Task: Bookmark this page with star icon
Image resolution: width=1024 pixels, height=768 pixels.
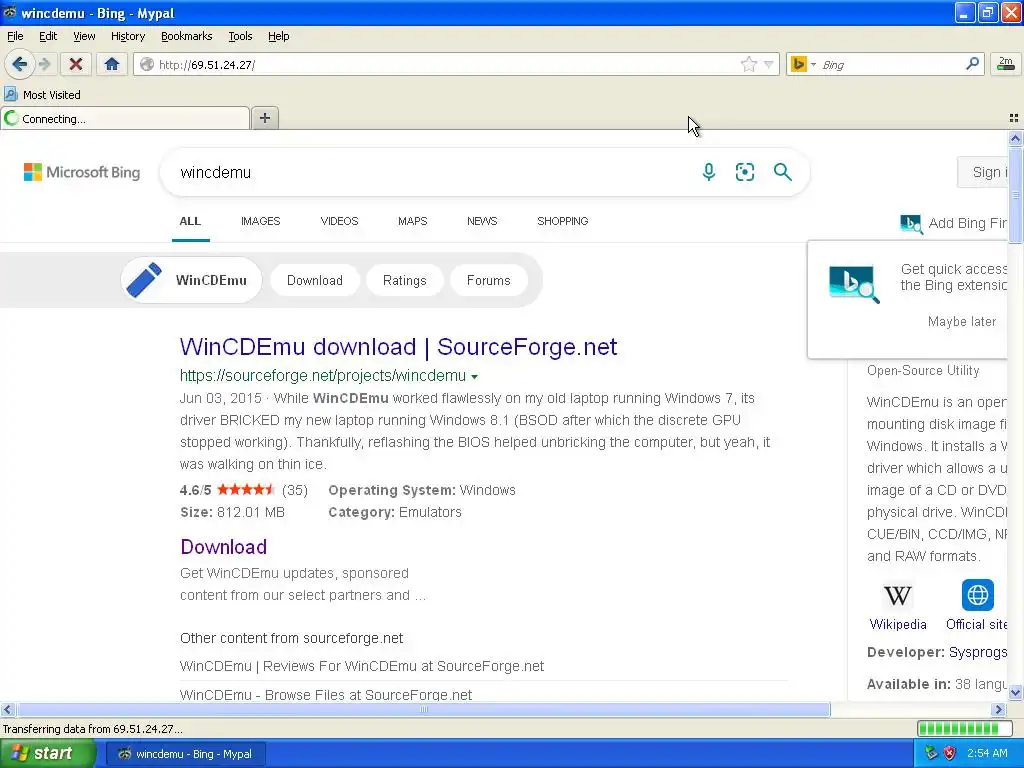Action: 748,64
